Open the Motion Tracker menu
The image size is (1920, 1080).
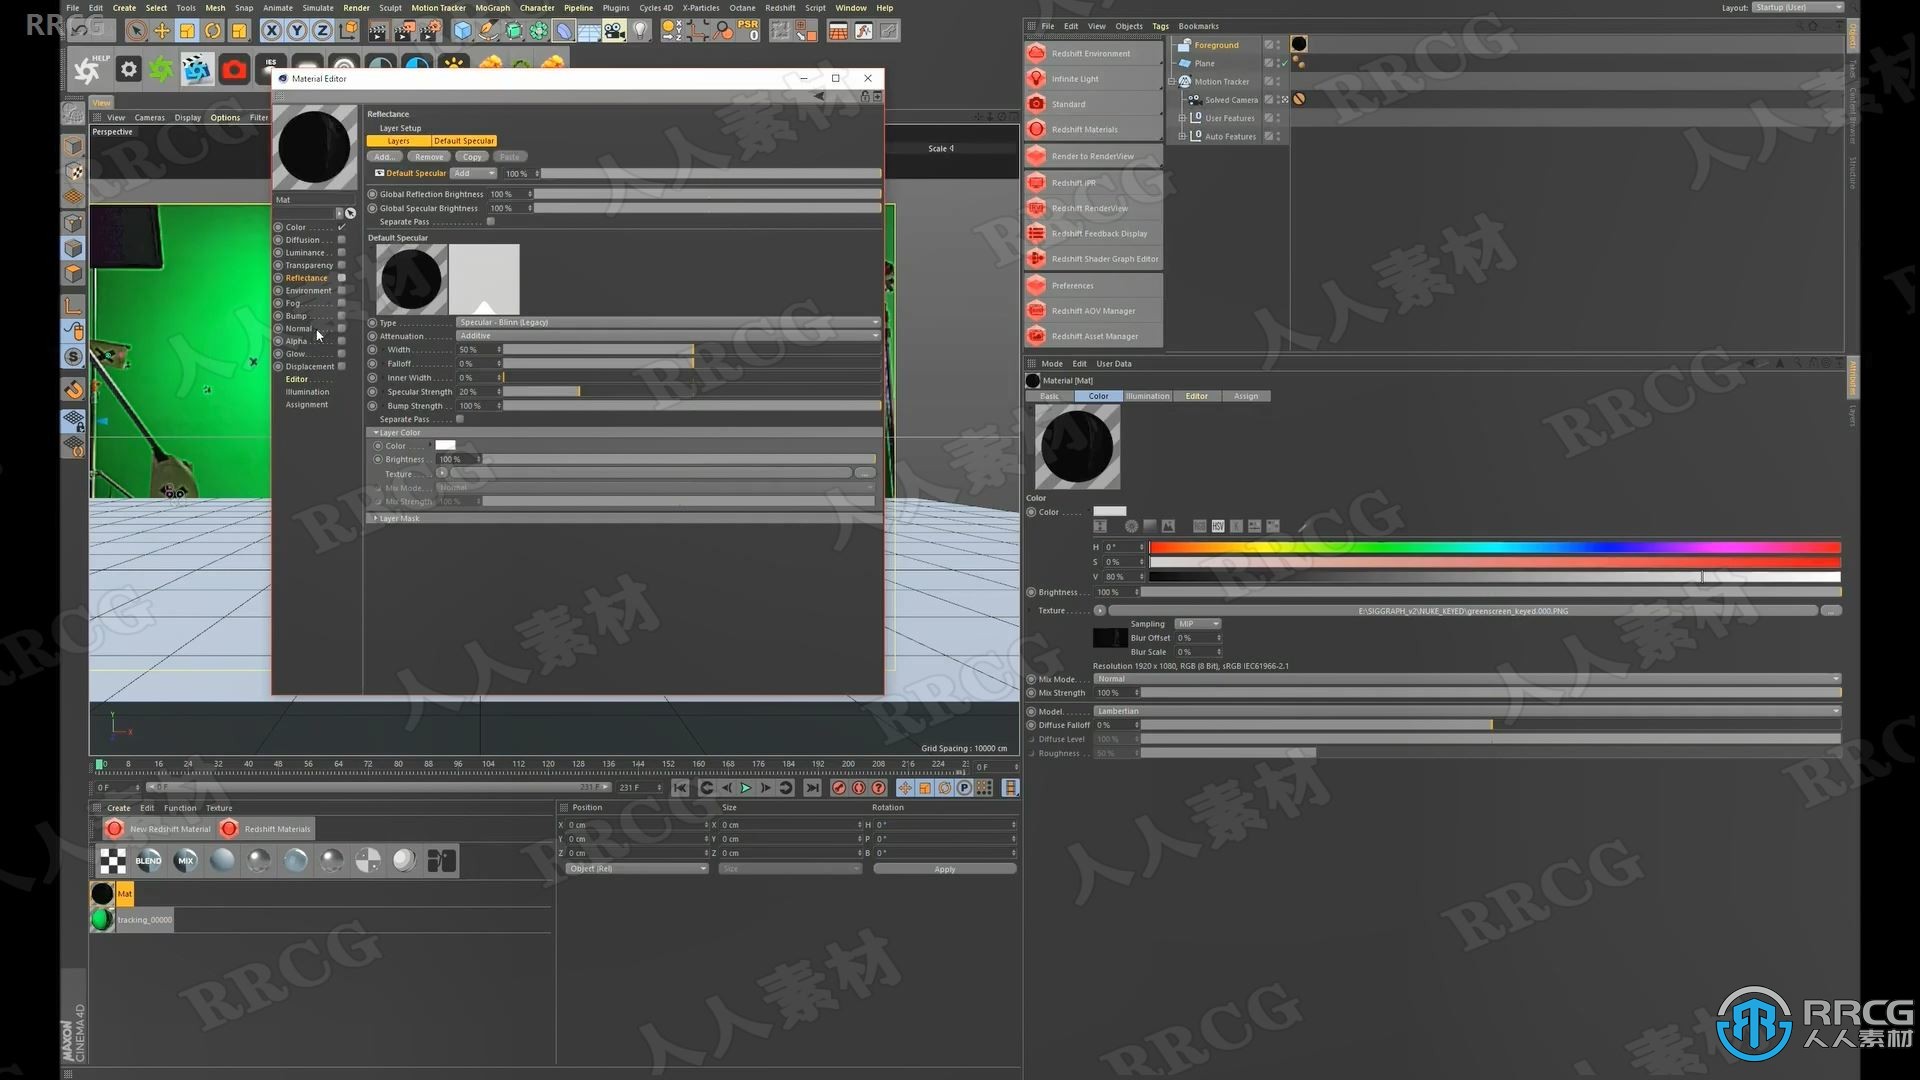pyautogui.click(x=438, y=8)
